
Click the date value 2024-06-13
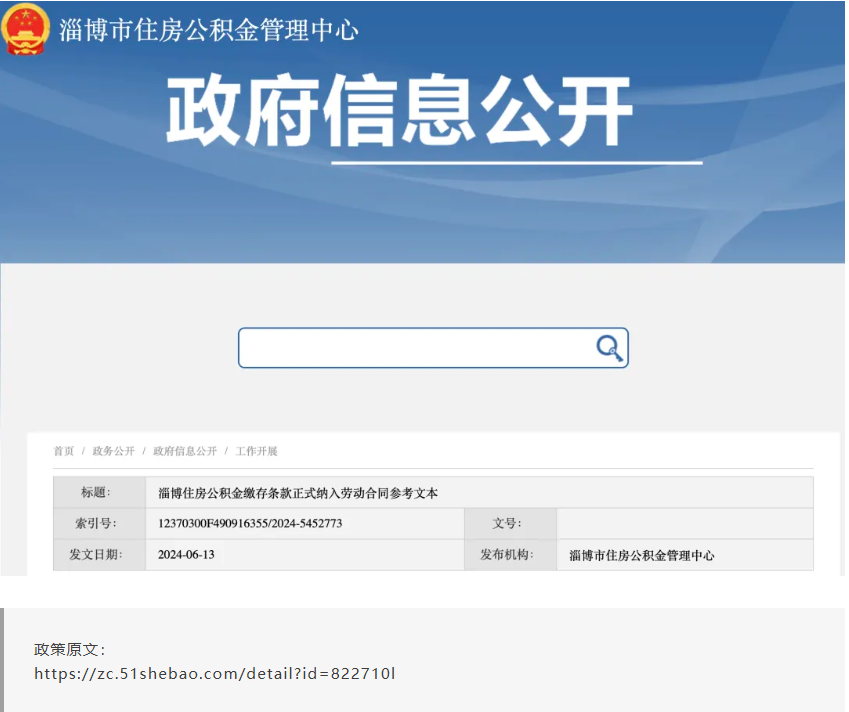pos(186,555)
